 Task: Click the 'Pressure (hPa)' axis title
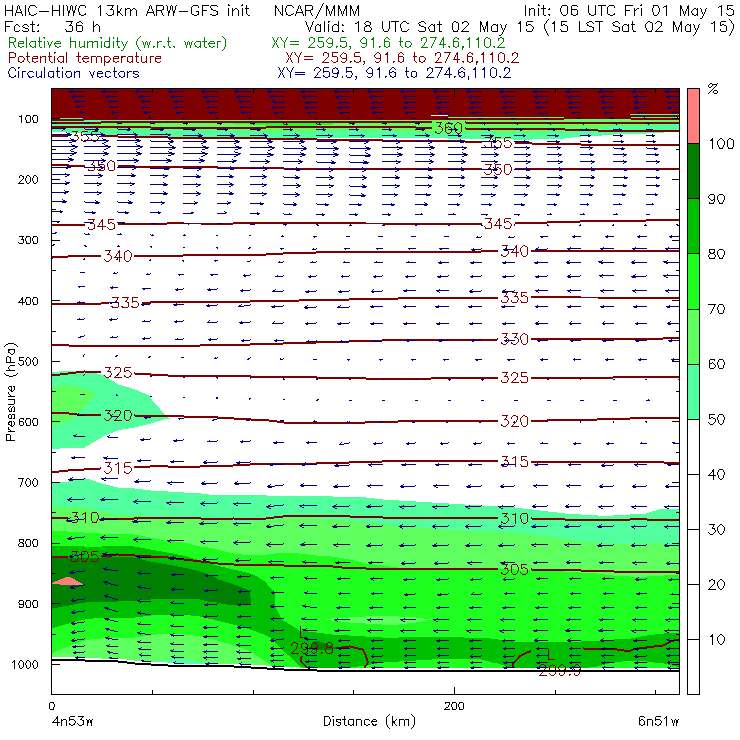(10, 392)
